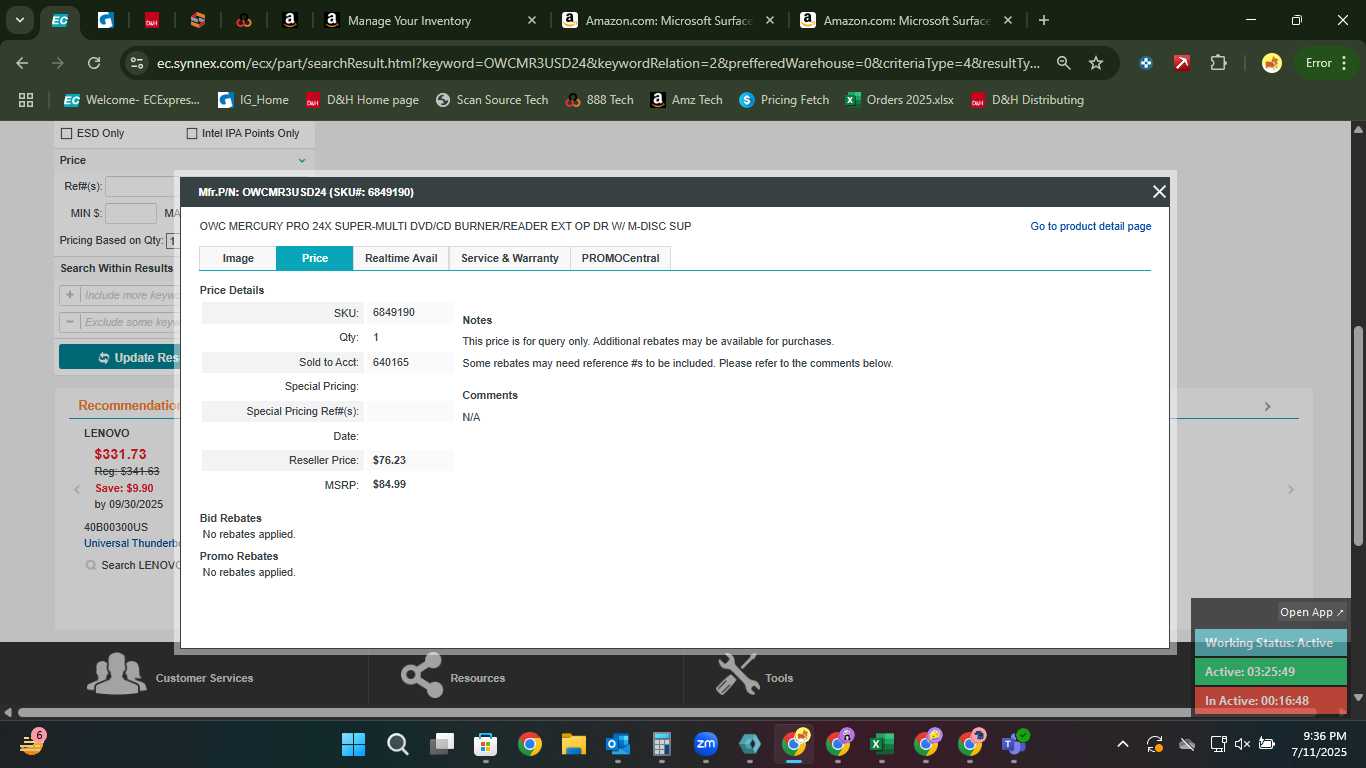
Task: Tick the ESD Only checkbox
Action: [x=67, y=133]
